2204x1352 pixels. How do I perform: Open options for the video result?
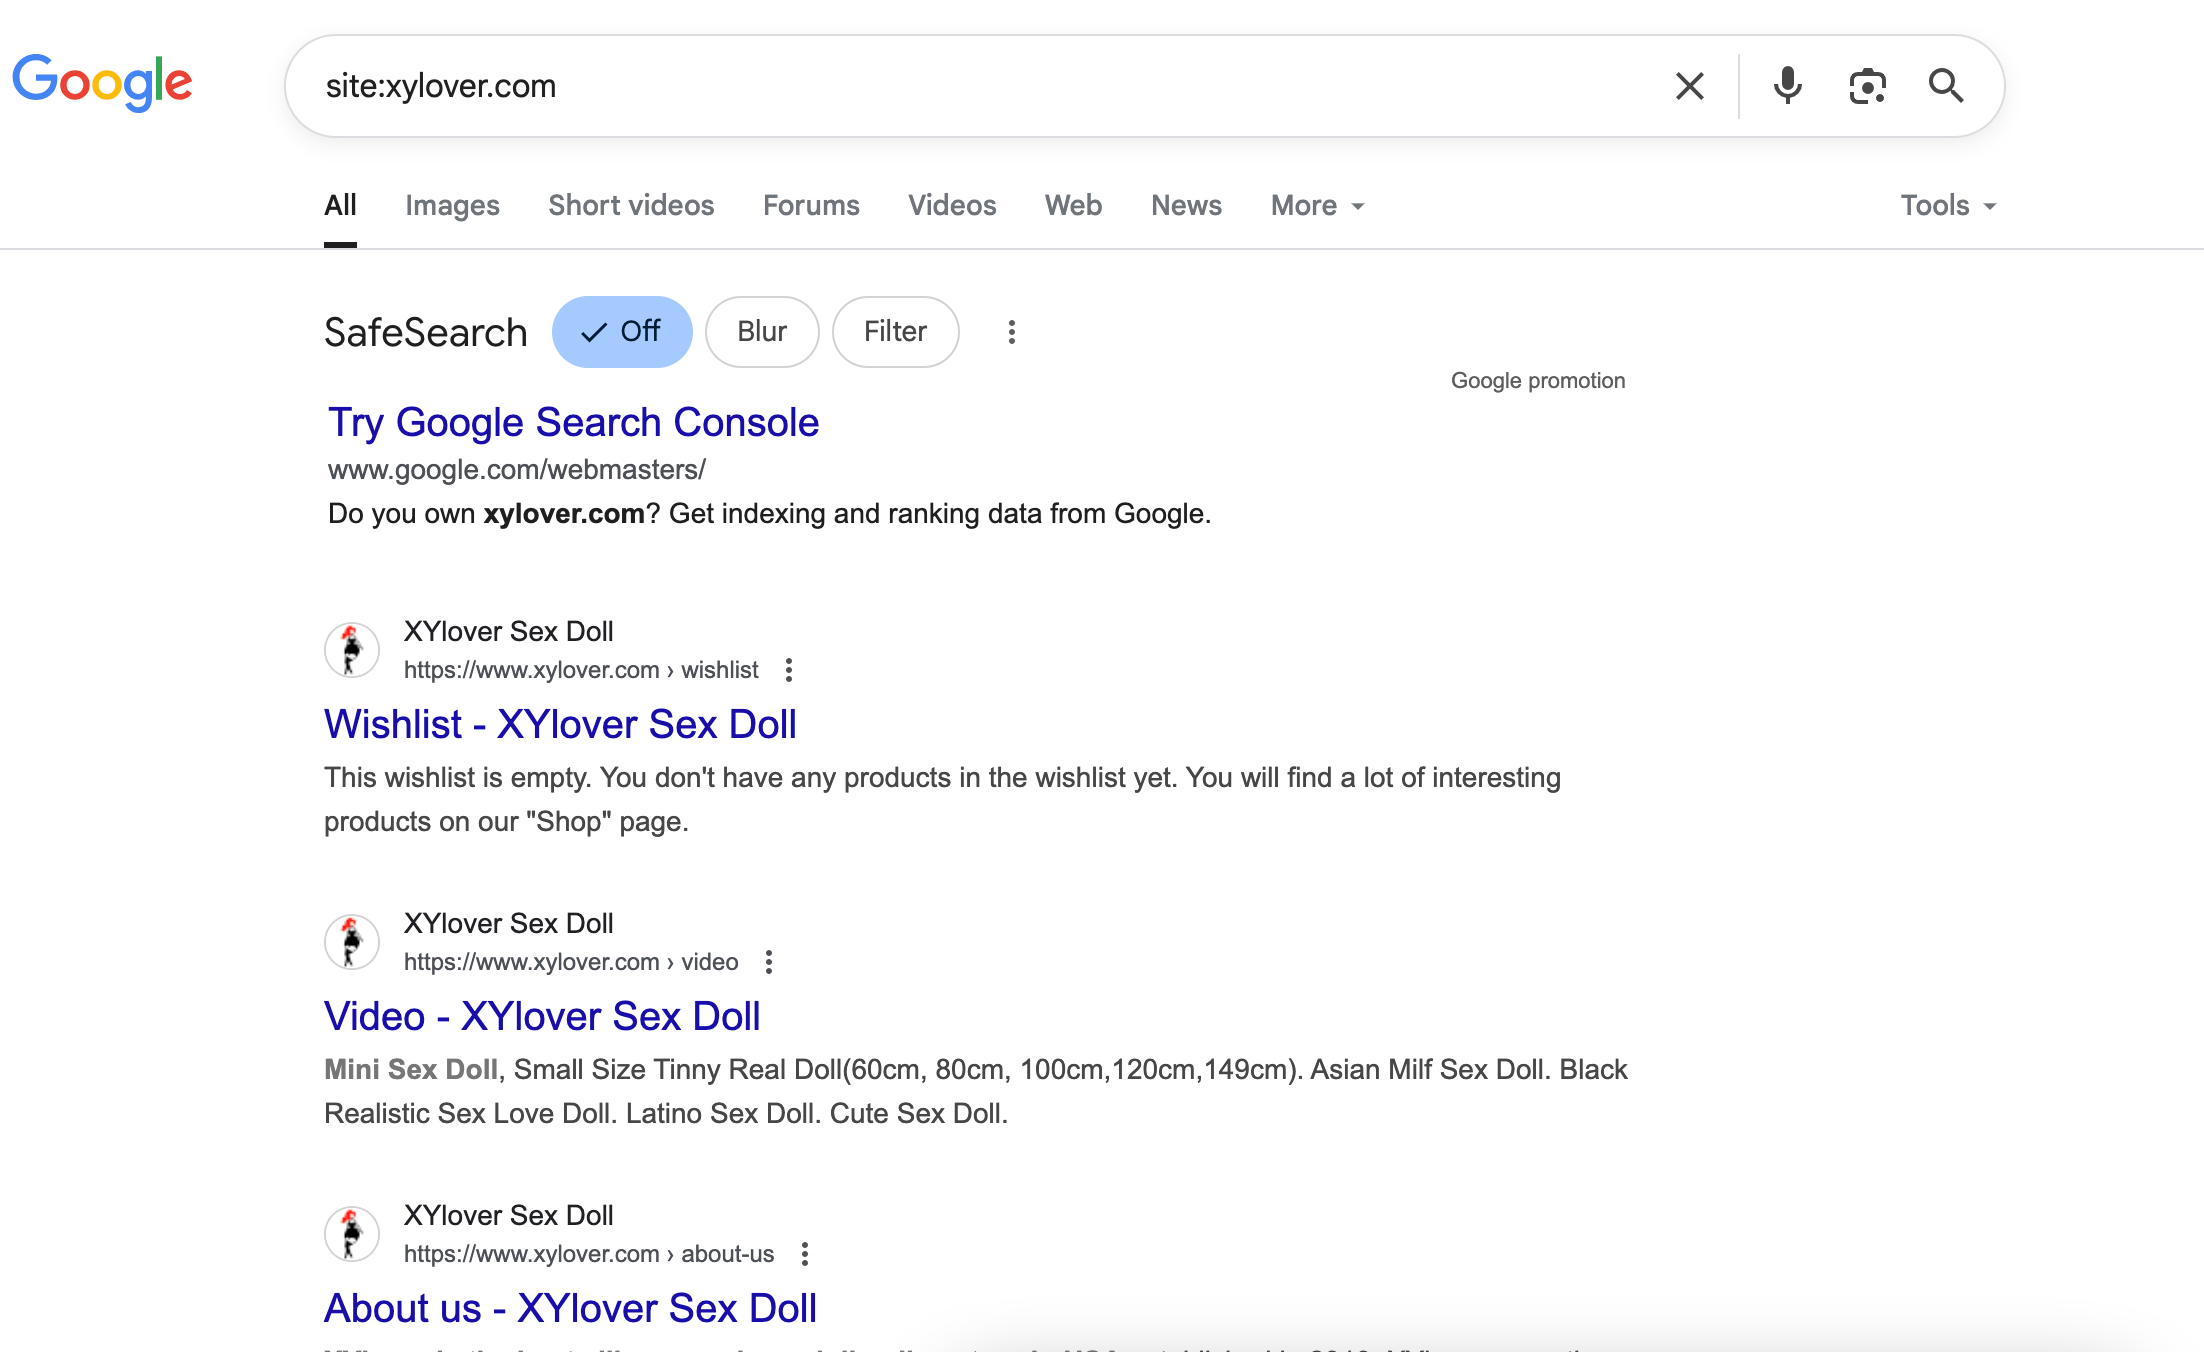pos(769,962)
